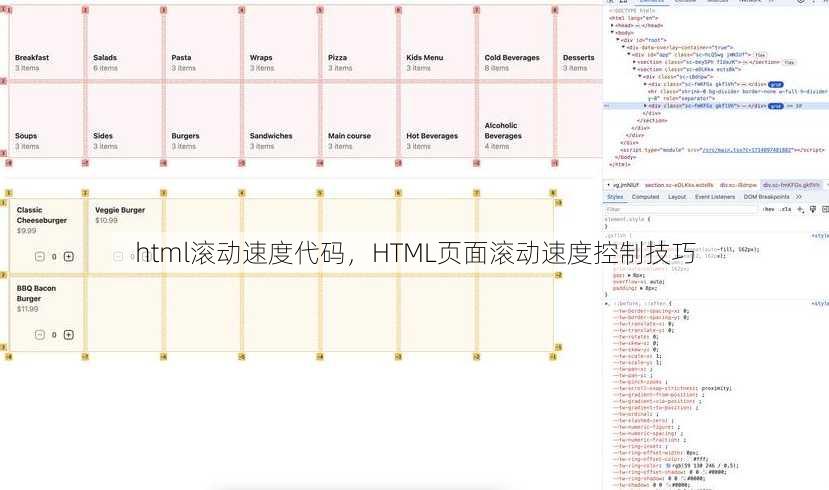Screen dimensions: 829x490
Task: Open the main.tsx script source link
Action: tap(747, 150)
